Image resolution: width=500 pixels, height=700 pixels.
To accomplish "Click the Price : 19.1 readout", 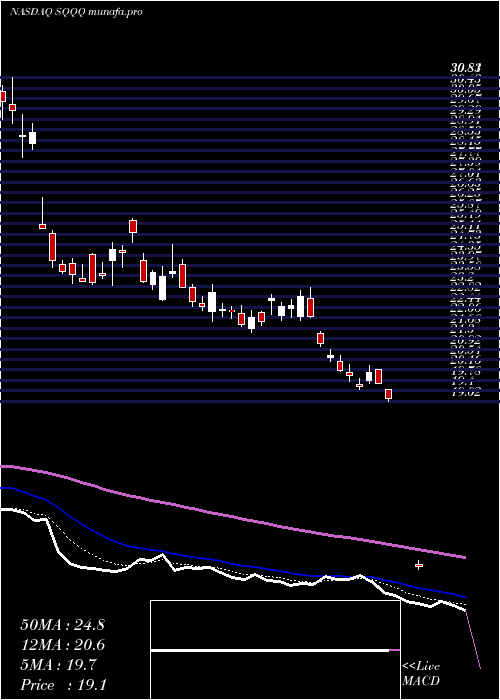I will click(62, 685).
